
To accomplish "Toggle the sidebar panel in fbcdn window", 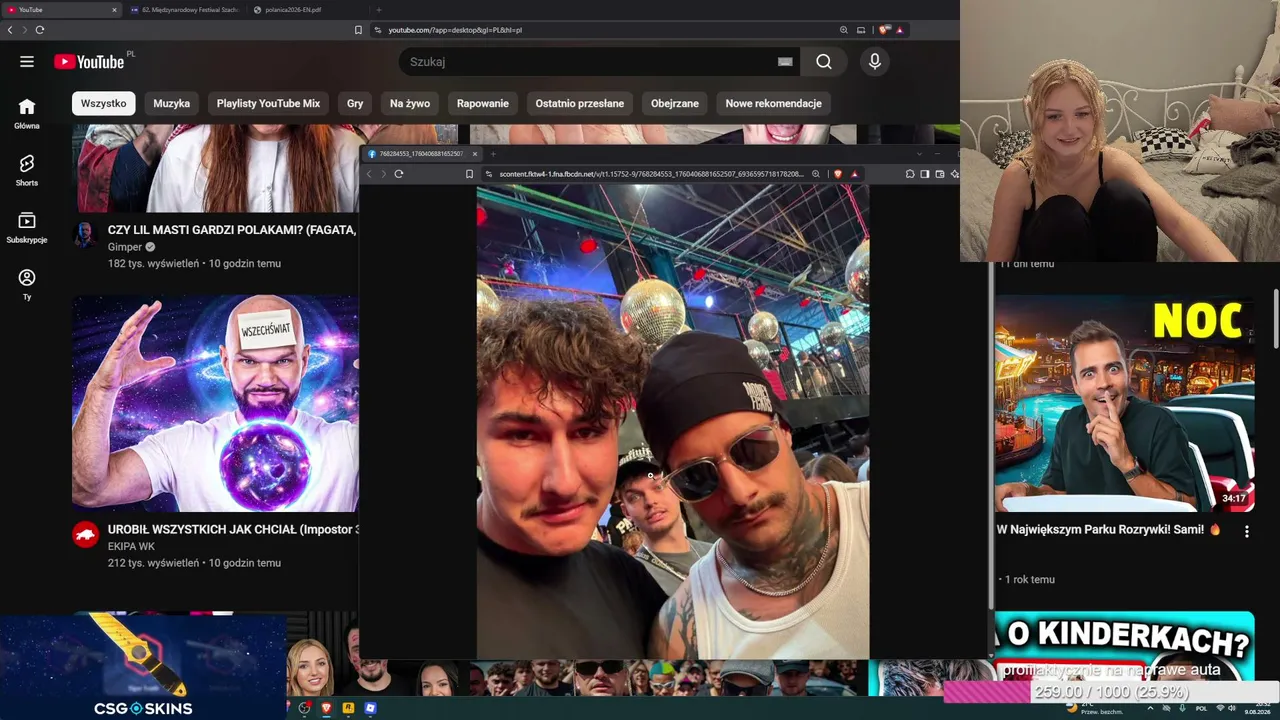I will pos(925,174).
